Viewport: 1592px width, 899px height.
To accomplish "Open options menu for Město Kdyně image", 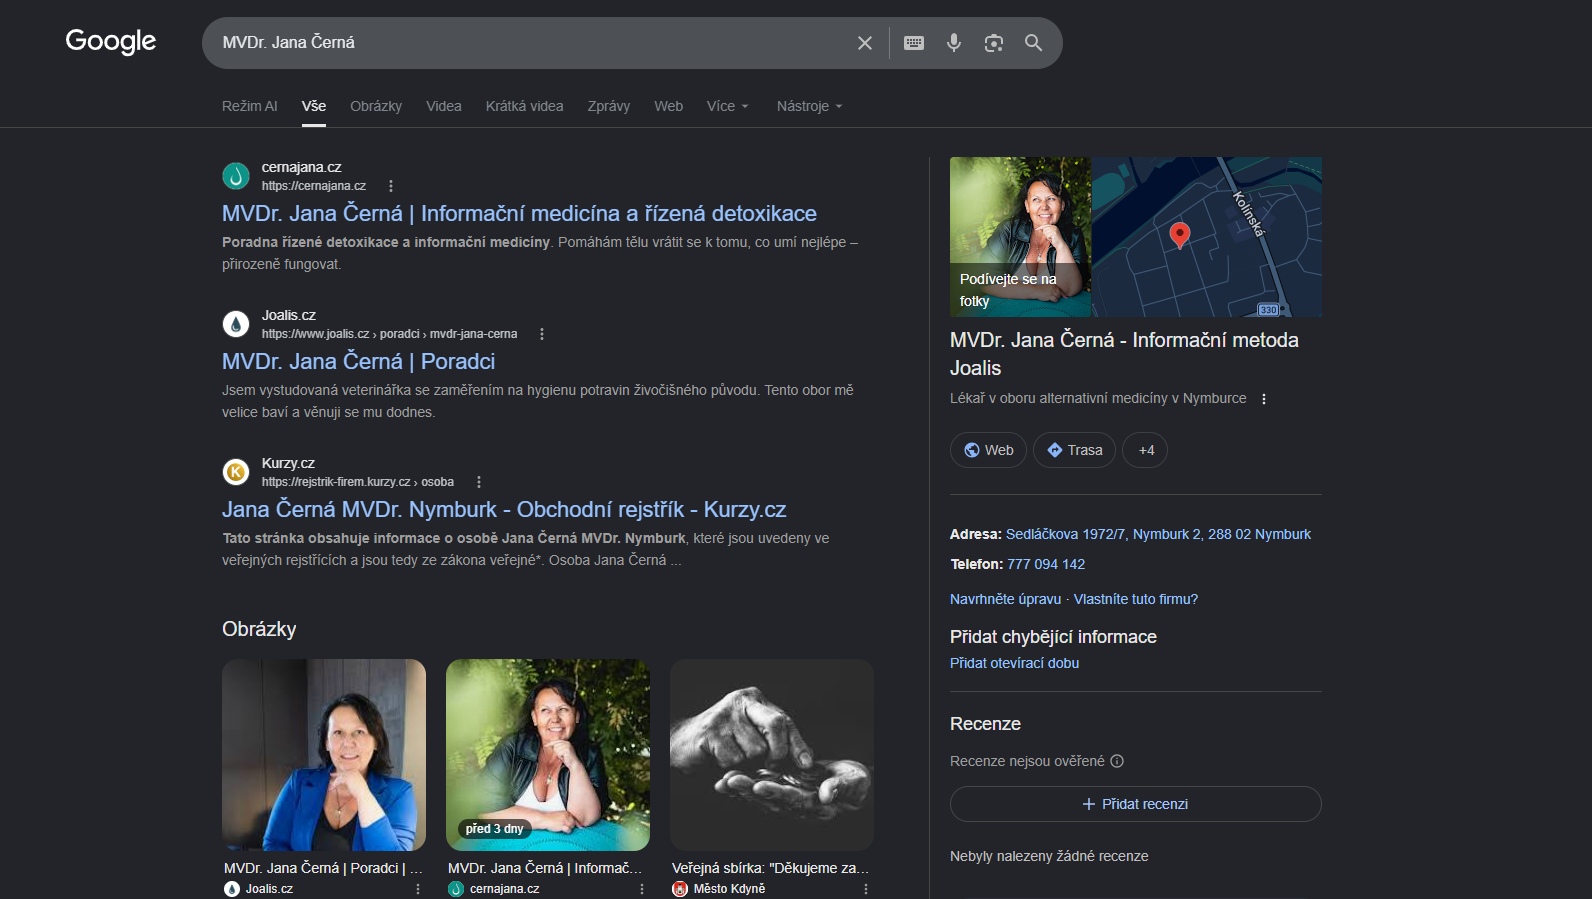I will click(866, 889).
